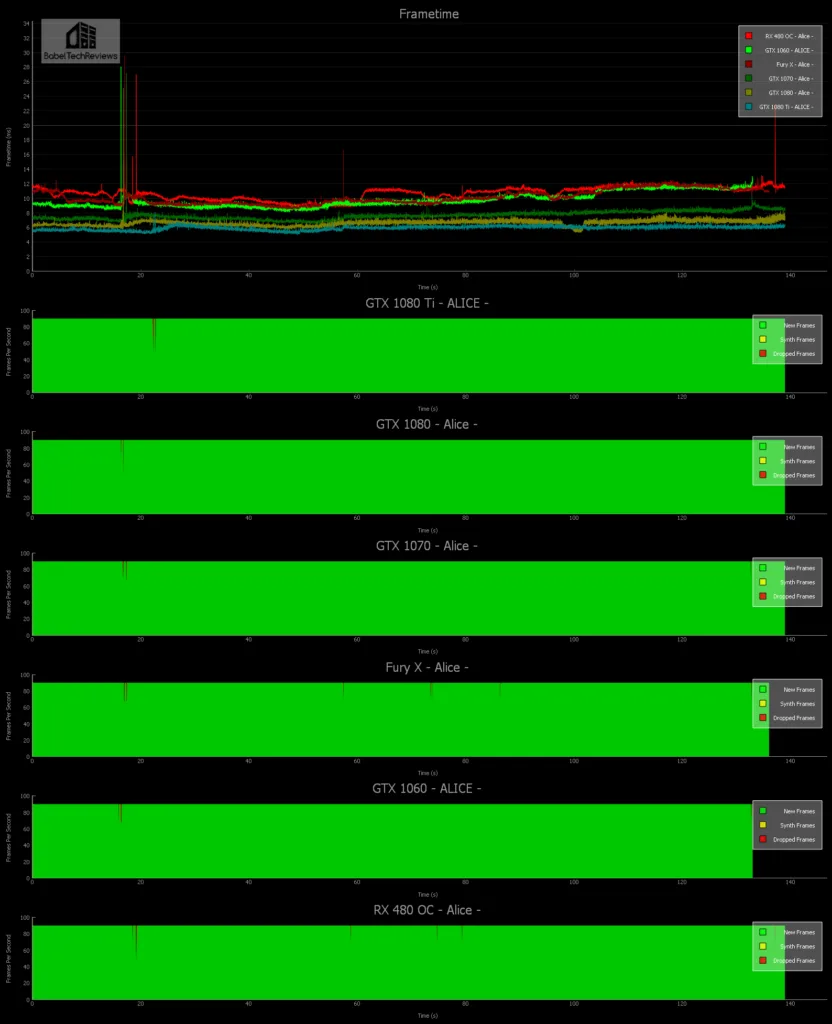Toggle Synth Frames swatch in Fury X chart
Image resolution: width=832 pixels, height=1024 pixels.
pyautogui.click(x=763, y=704)
